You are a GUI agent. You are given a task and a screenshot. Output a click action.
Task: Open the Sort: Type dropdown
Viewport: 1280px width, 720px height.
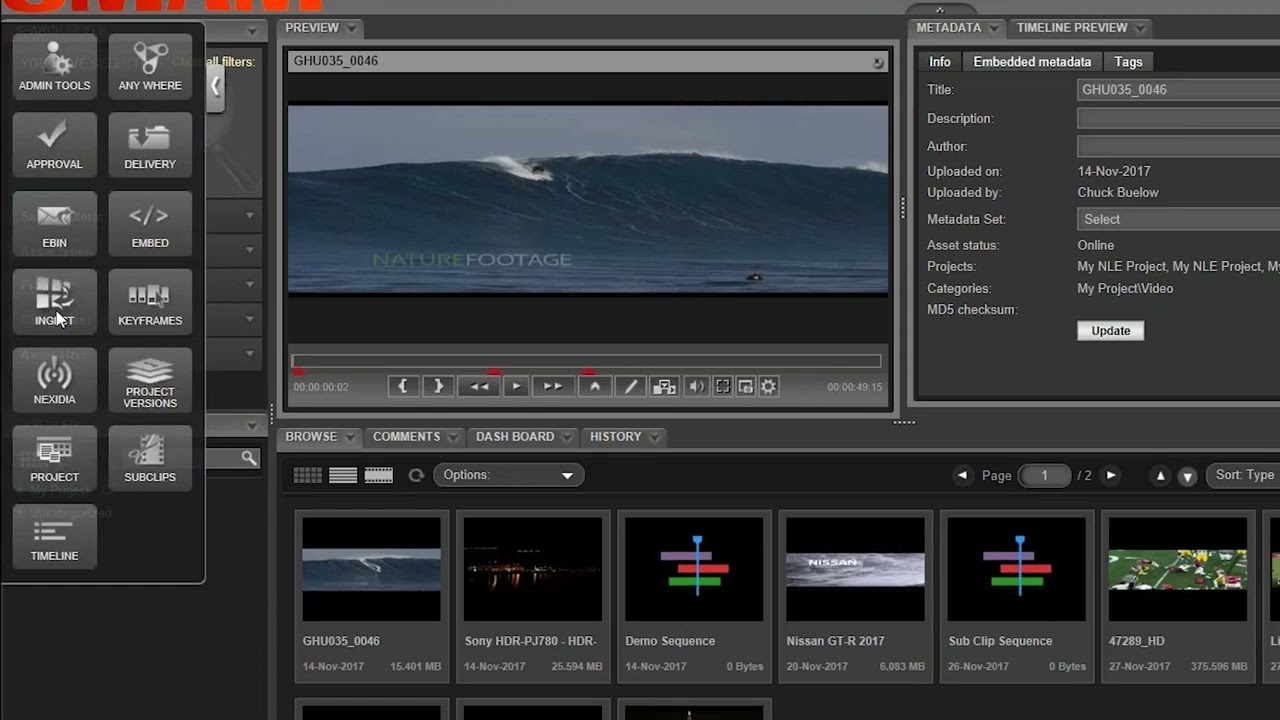coord(1243,475)
